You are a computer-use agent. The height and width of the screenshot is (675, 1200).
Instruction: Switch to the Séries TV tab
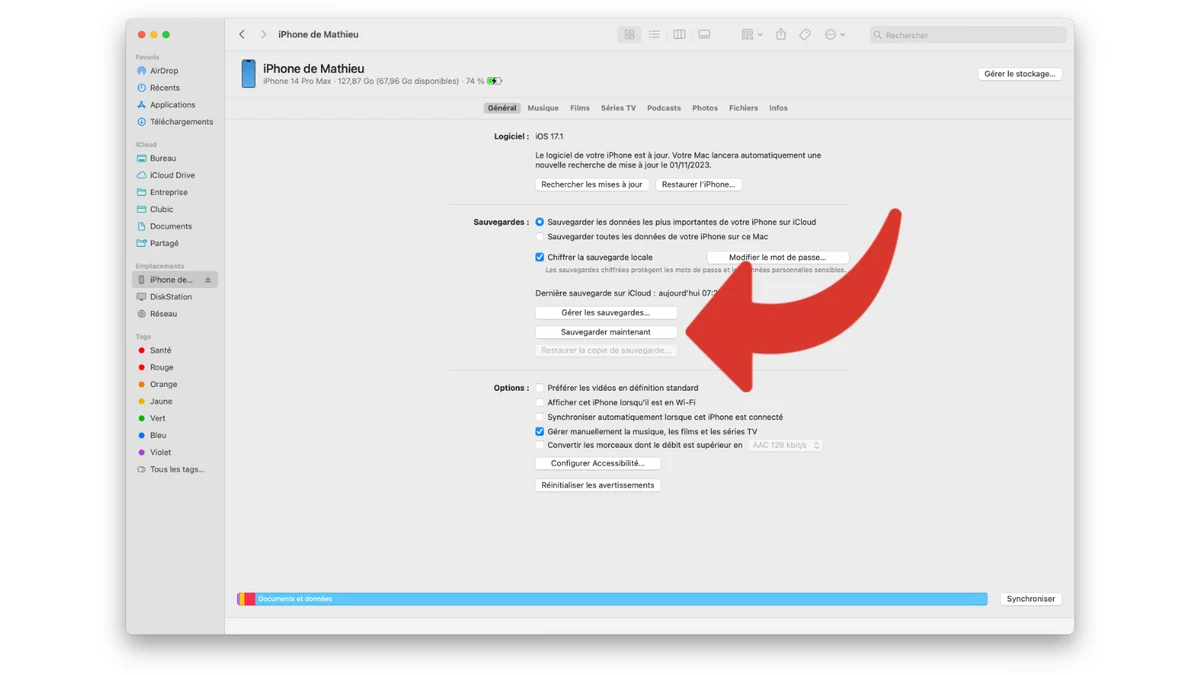click(618, 108)
